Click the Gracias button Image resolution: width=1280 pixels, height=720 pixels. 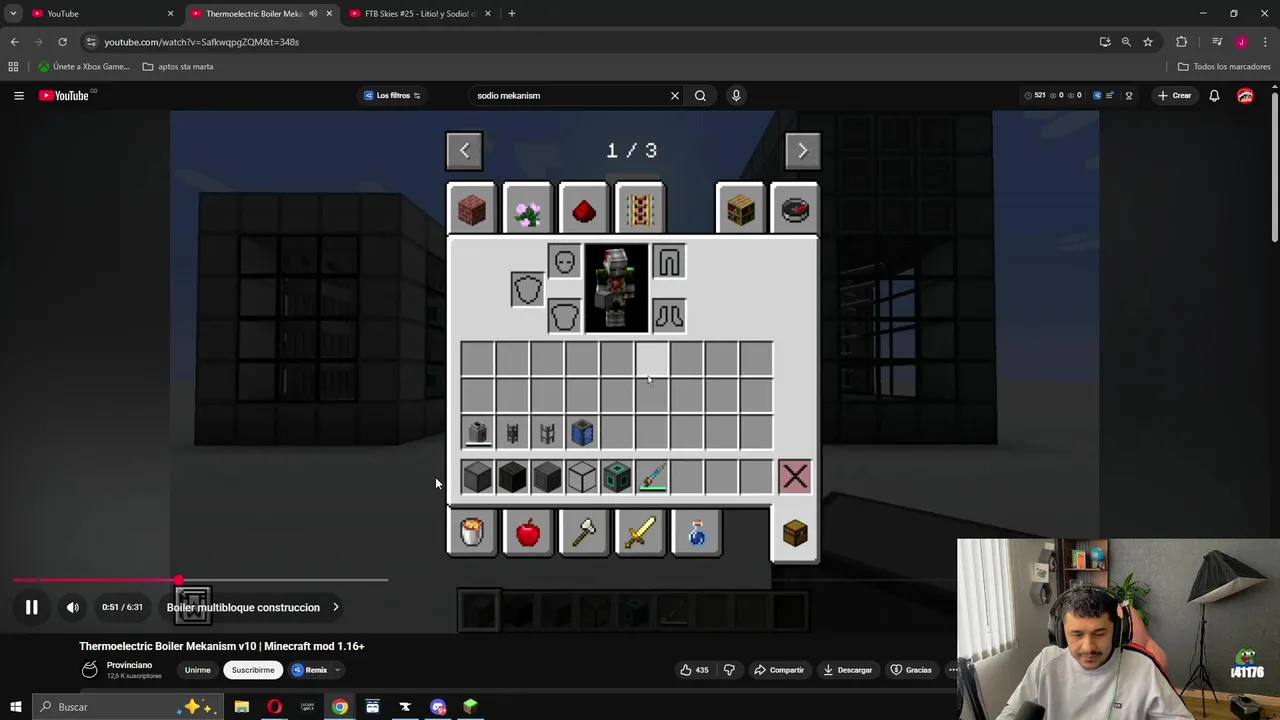(x=911, y=670)
